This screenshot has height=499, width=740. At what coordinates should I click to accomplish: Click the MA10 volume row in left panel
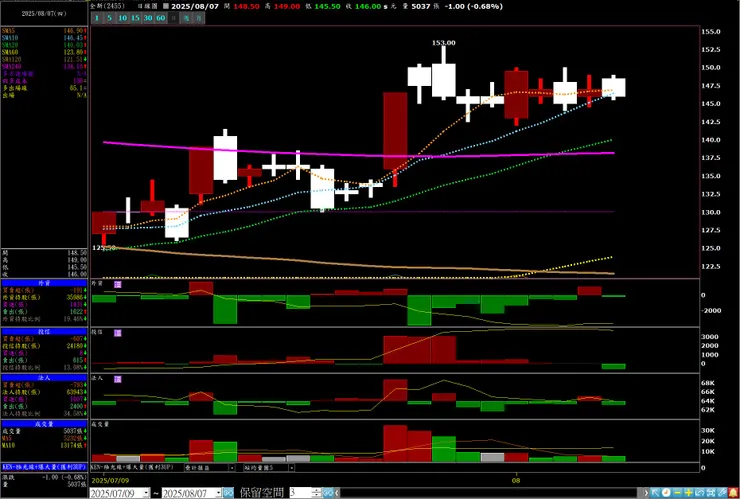coord(44,445)
